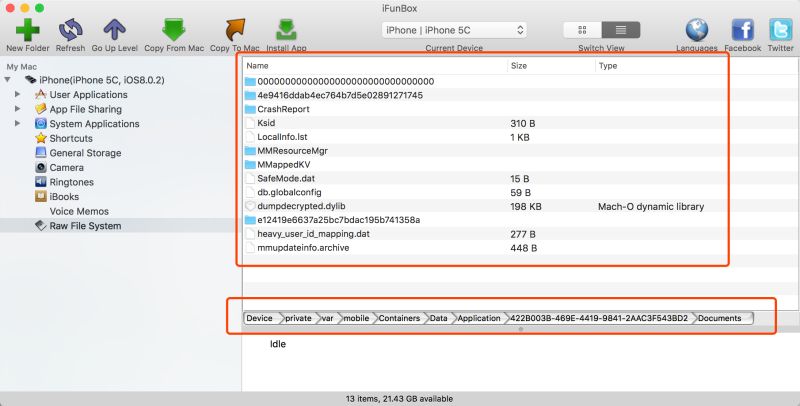Screen dimensions: 800x406
Task: Select Voice Memos in the sidebar
Action: (79, 211)
